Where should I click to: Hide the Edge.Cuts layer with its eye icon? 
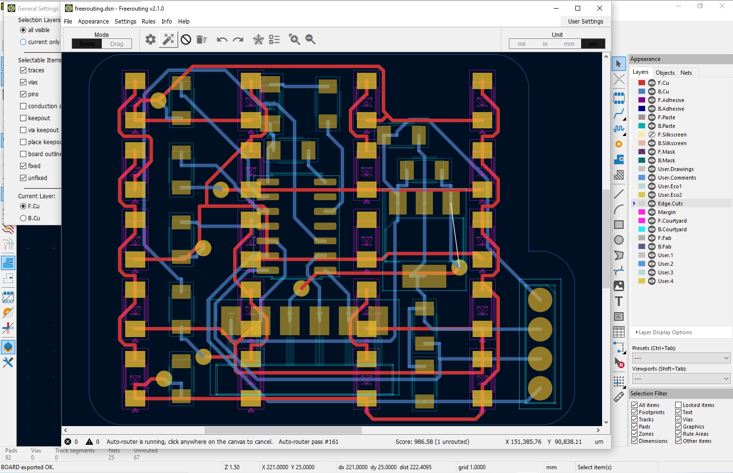[x=651, y=204]
